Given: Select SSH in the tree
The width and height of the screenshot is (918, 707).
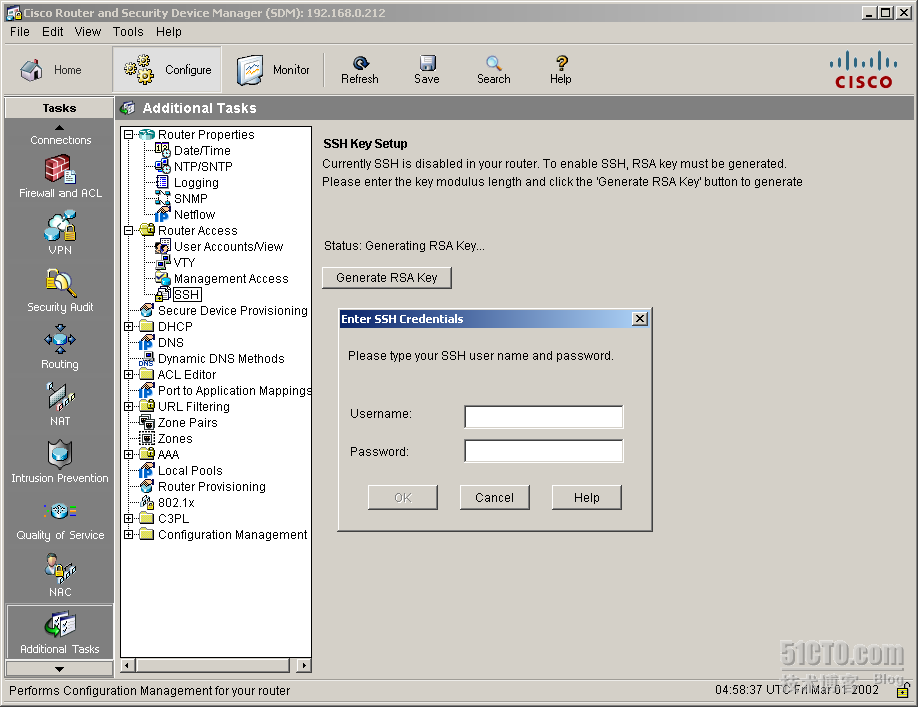Looking at the screenshot, I should [x=187, y=294].
